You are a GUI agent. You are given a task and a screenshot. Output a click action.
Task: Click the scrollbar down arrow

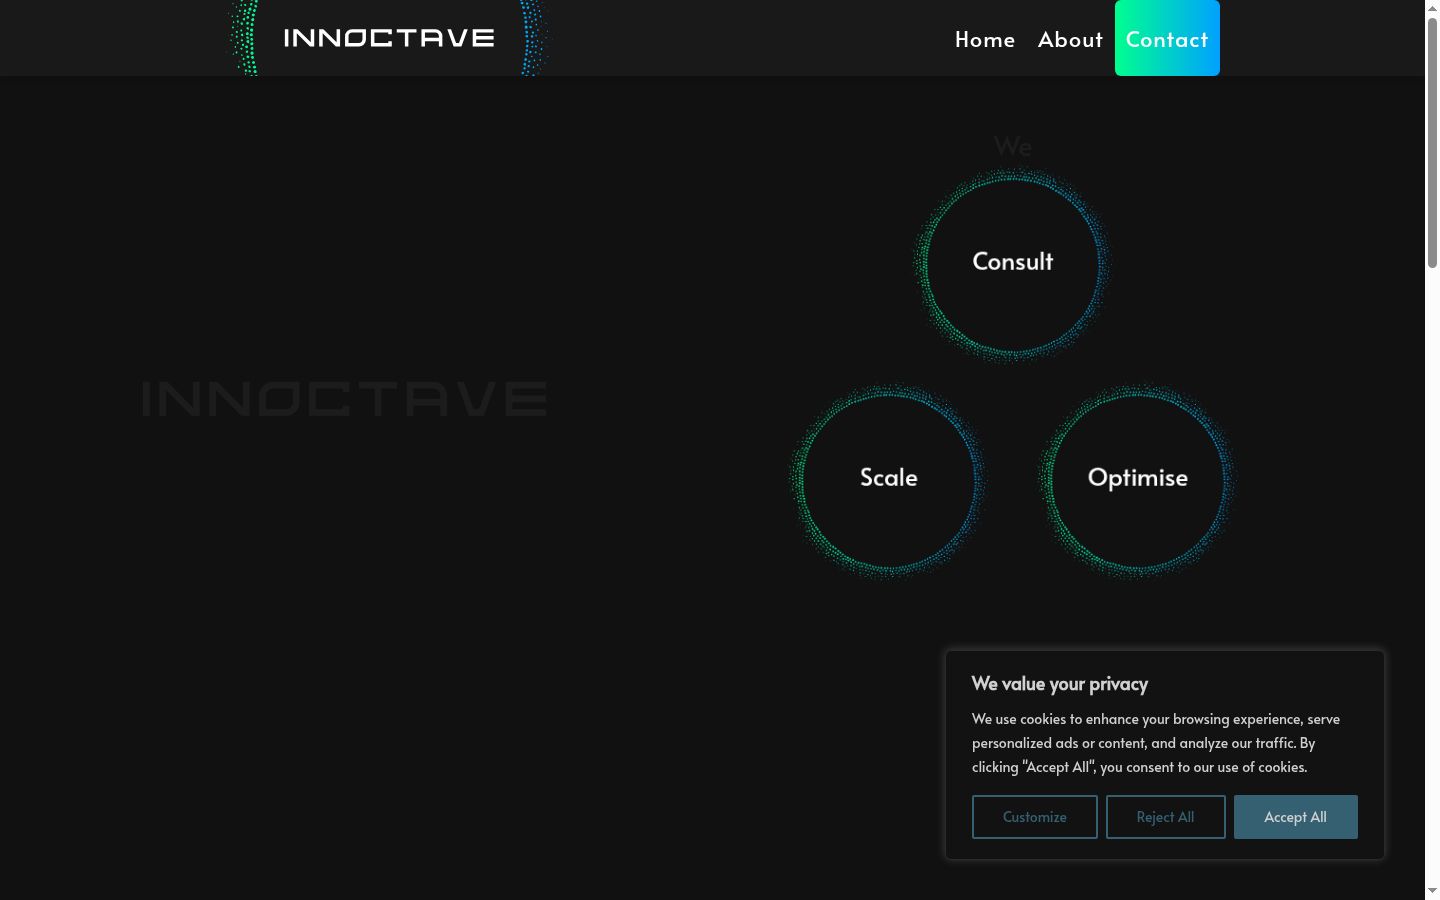click(x=1432, y=891)
